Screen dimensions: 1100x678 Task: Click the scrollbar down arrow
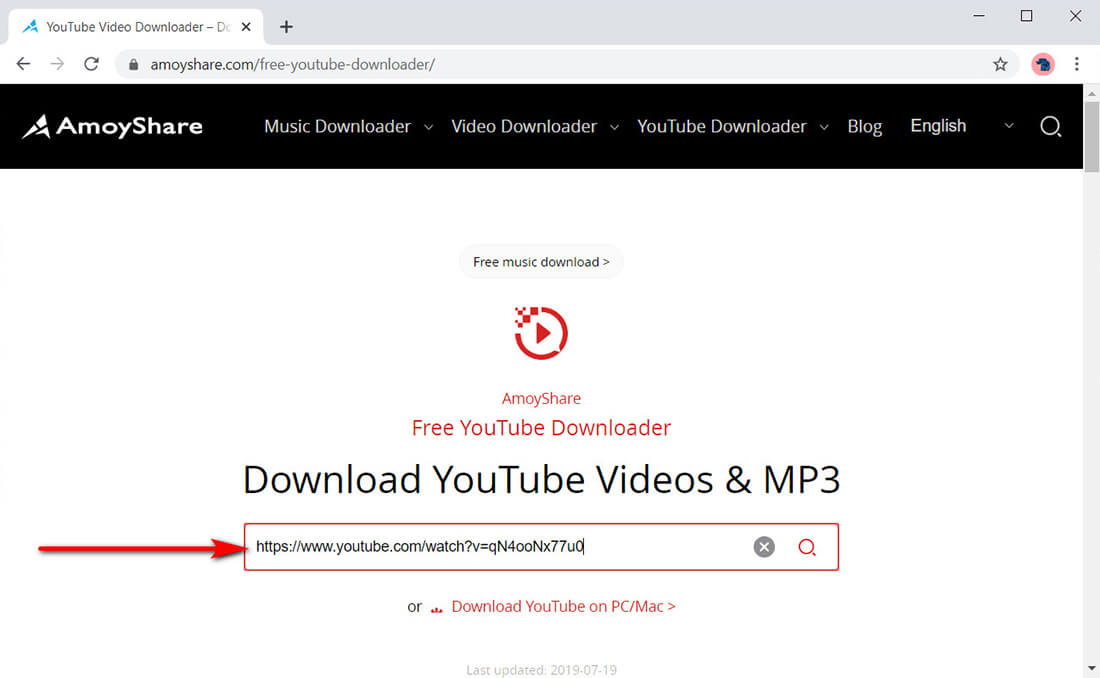click(x=1092, y=668)
